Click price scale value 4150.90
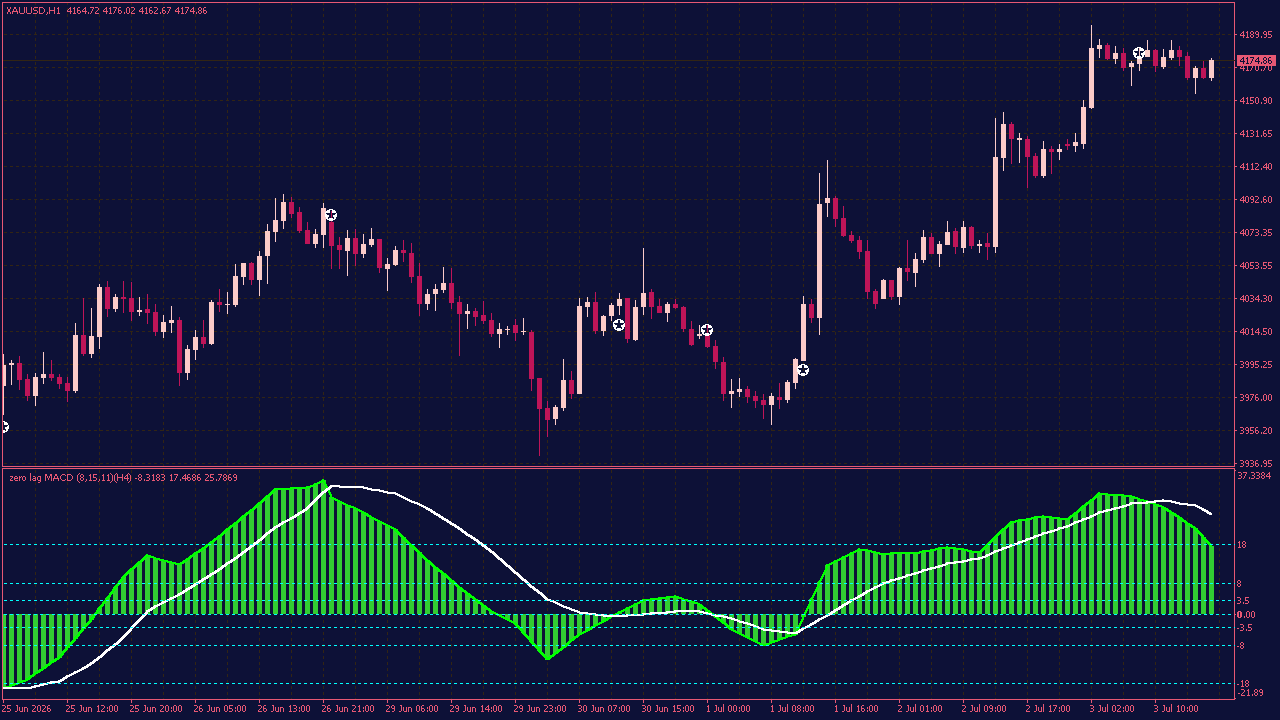1280x720 pixels. tap(1255, 101)
